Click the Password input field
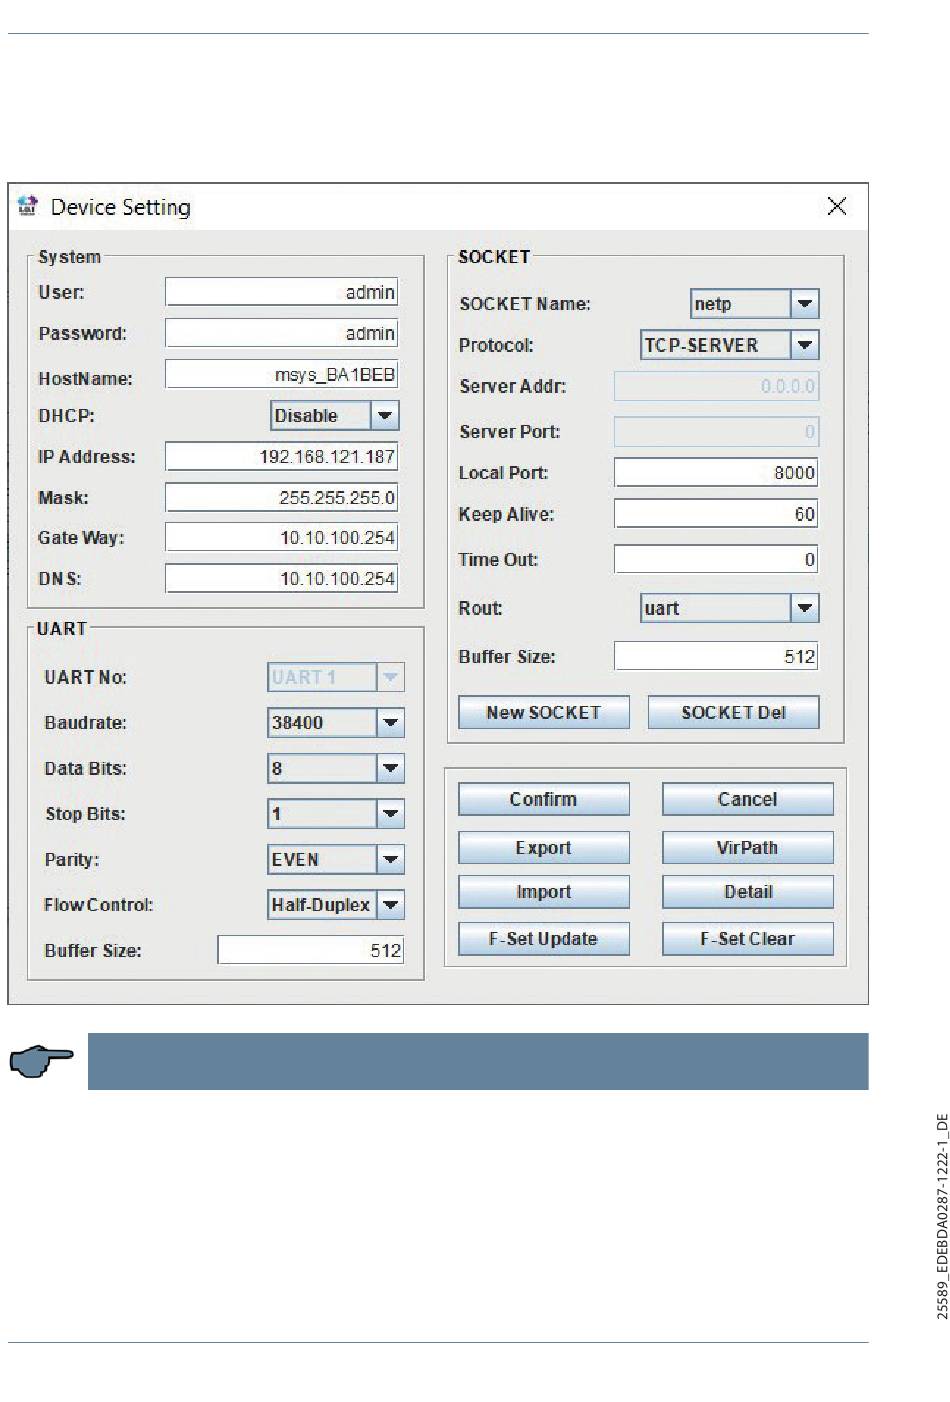Image resolution: width=950 pixels, height=1402 pixels. [x=281, y=333]
